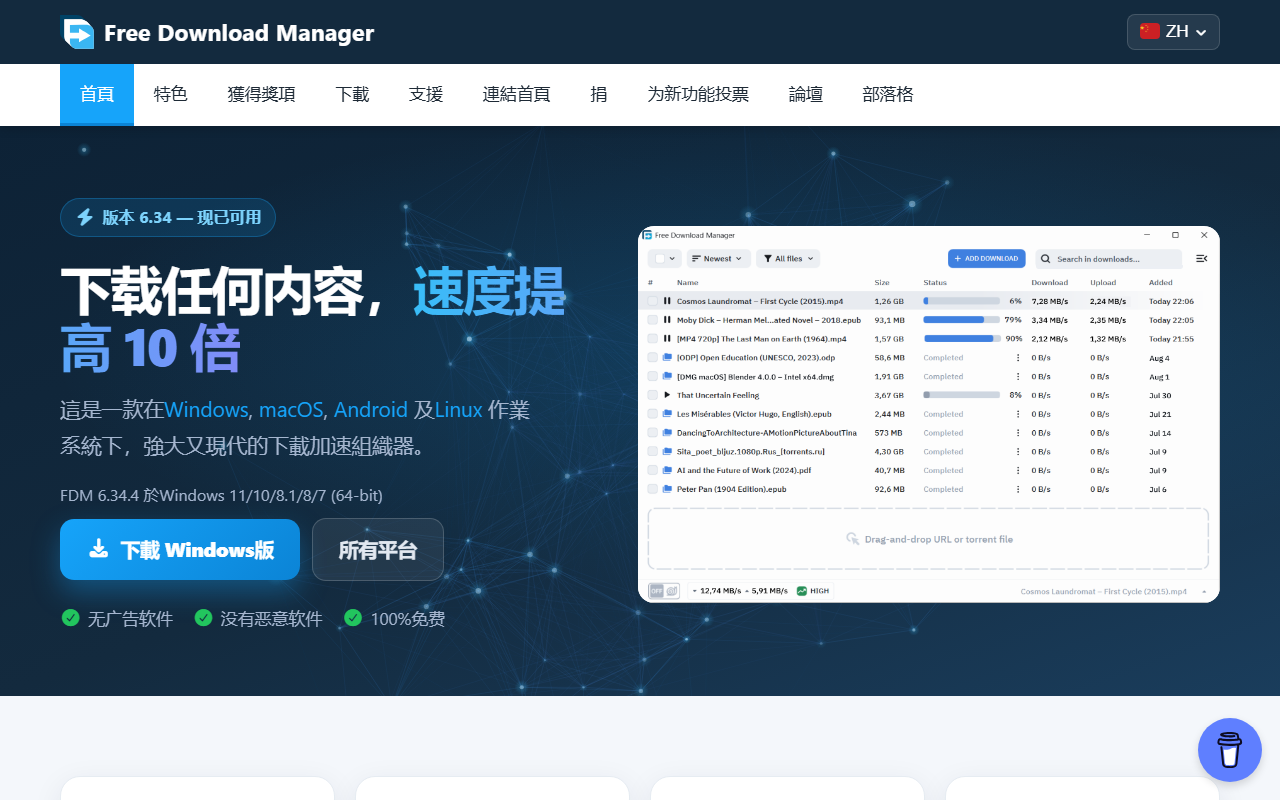This screenshot has height=800, width=1280.
Task: Click the 所有平台 button
Action: (378, 549)
